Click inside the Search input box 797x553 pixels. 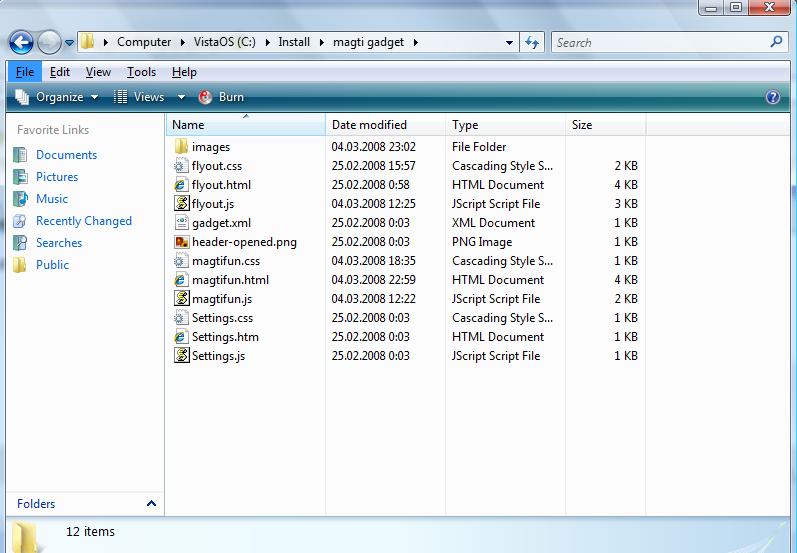pyautogui.click(x=660, y=42)
